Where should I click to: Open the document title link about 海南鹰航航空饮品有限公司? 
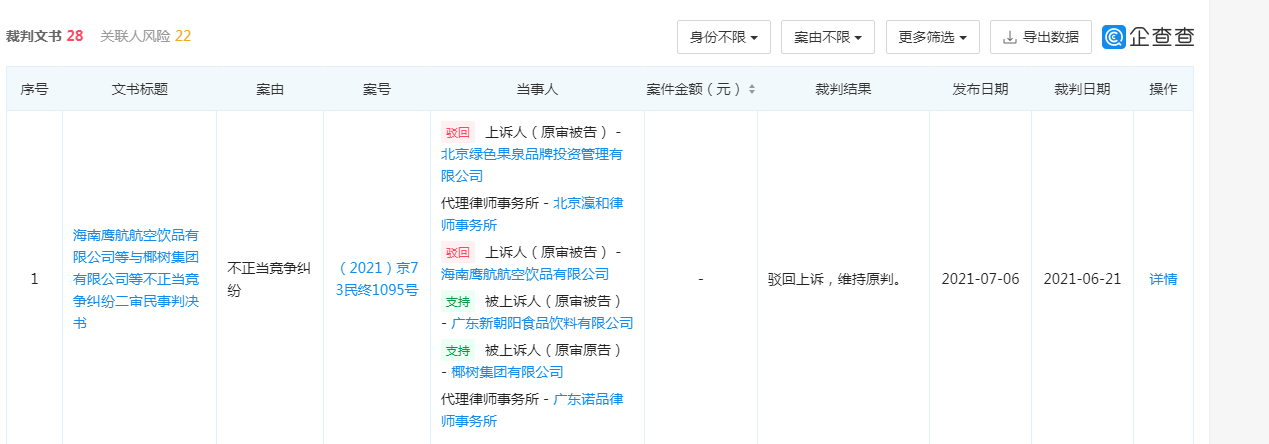point(136,279)
